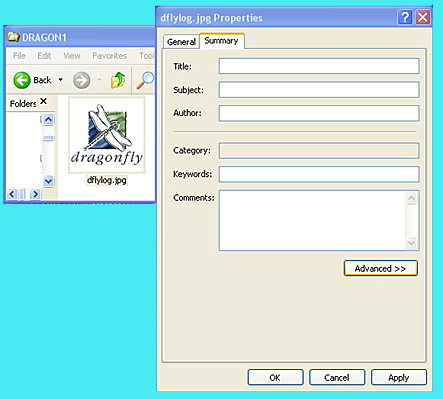This screenshot has height=399, width=443.
Task: Click Folders pane scroll left arrow
Action: click(x=12, y=194)
